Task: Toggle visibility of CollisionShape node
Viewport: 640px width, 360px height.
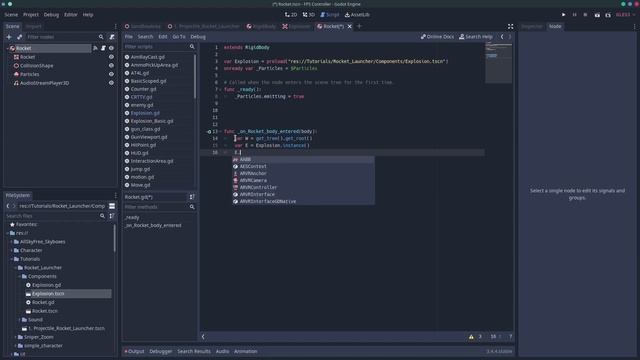Action: pos(111,66)
